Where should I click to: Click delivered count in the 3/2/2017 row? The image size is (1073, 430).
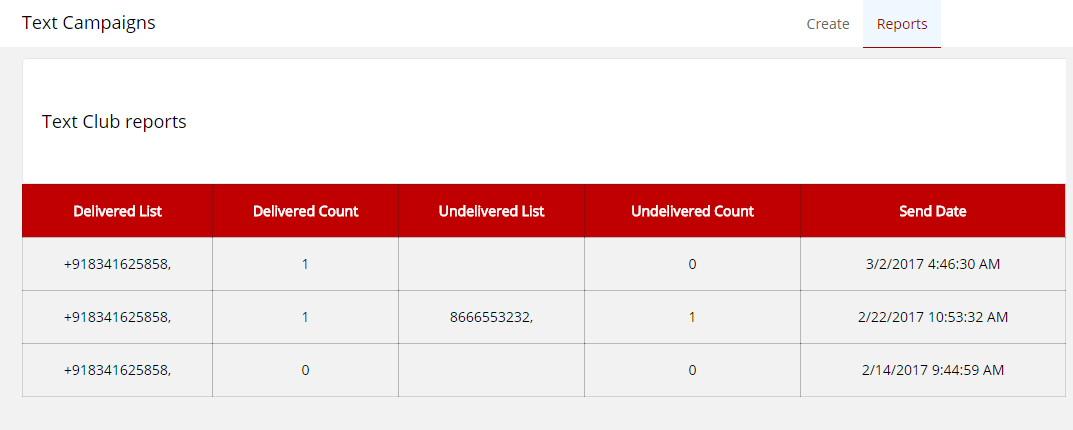305,264
